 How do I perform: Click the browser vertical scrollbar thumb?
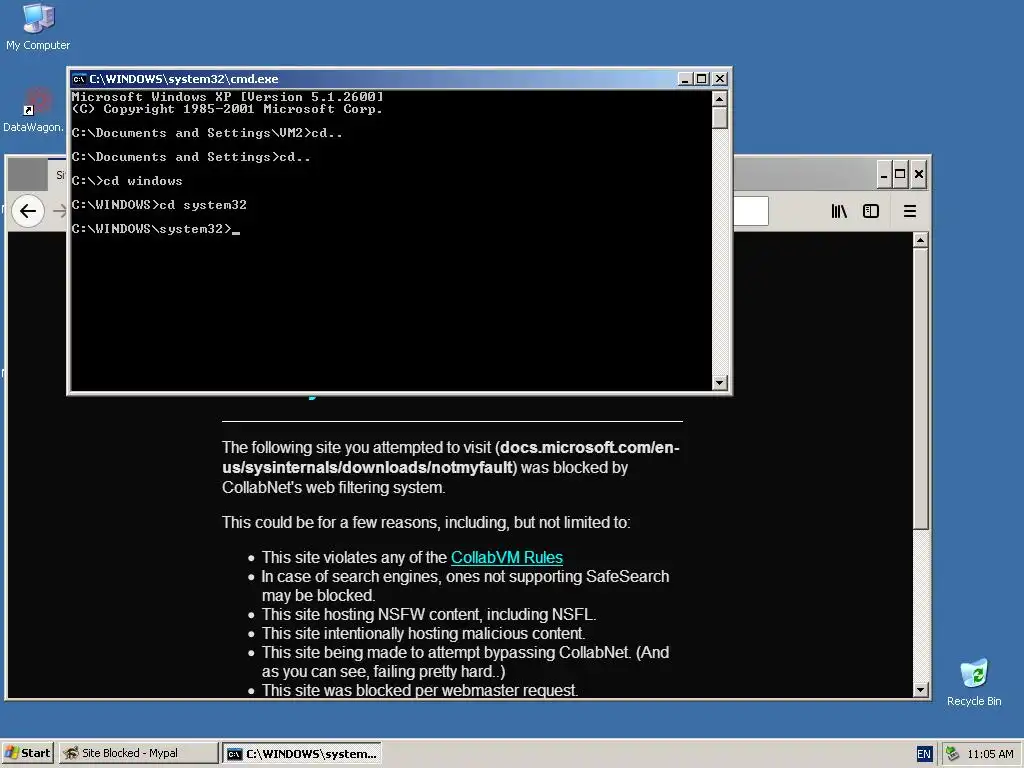921,388
